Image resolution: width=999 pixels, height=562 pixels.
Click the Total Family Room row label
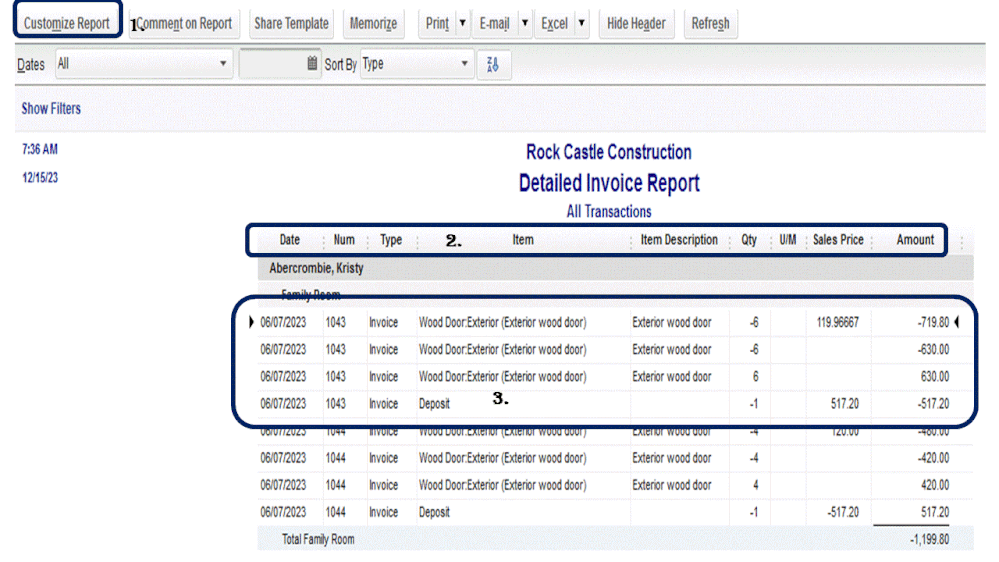318,540
